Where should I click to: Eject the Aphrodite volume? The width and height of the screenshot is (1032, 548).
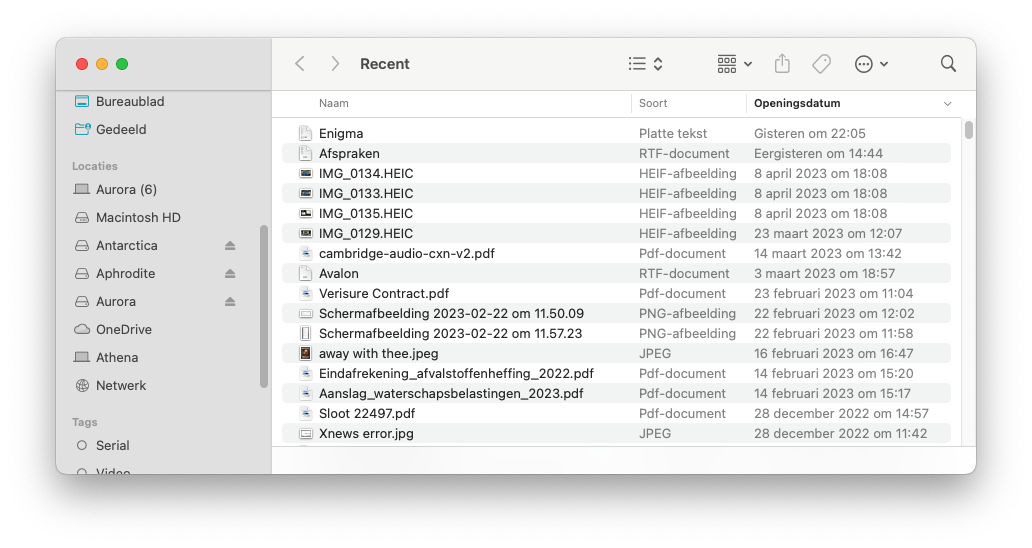click(x=230, y=274)
